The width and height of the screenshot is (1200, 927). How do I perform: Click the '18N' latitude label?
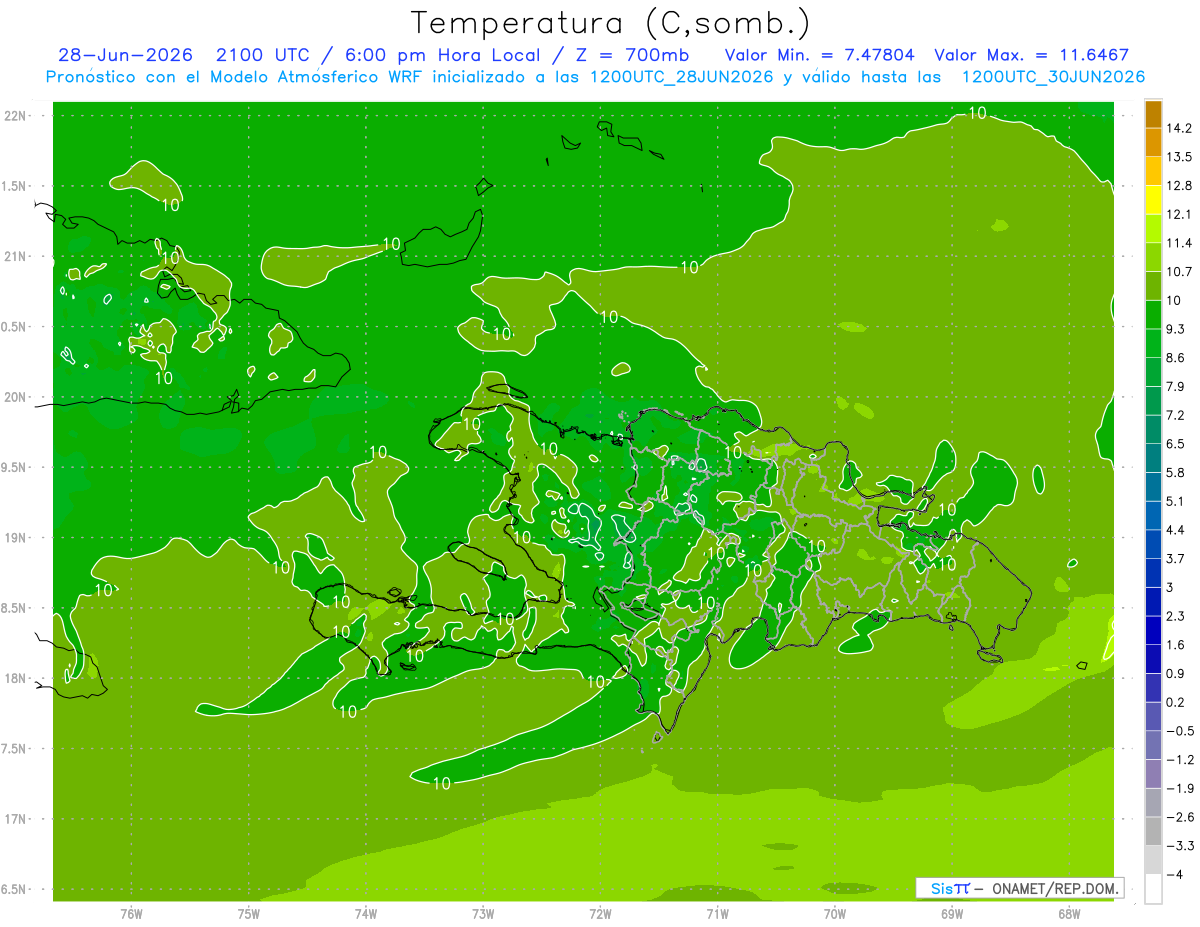click(x=15, y=679)
